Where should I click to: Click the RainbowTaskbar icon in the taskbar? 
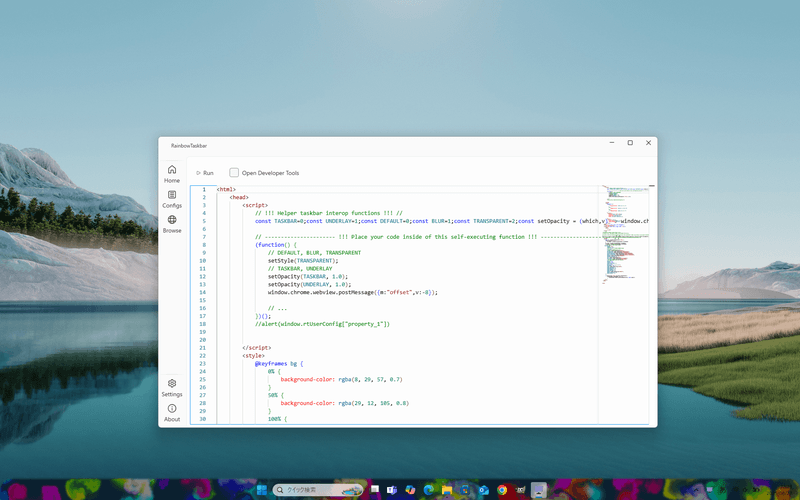click(x=539, y=490)
